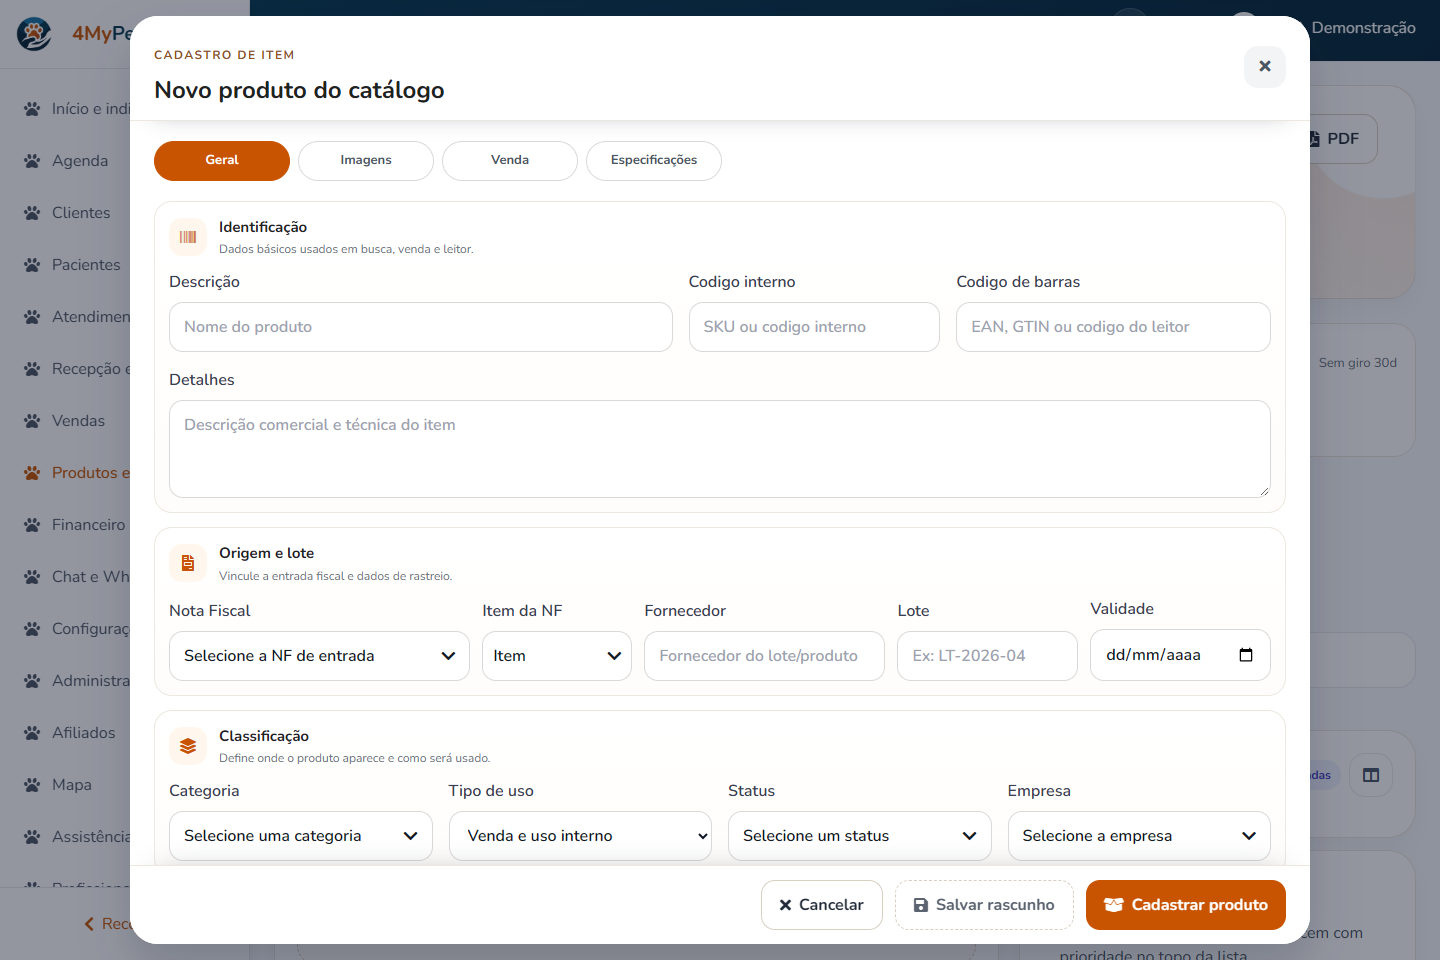1440x960 pixels.
Task: Click Cadastrar produto button
Action: click(x=1186, y=905)
